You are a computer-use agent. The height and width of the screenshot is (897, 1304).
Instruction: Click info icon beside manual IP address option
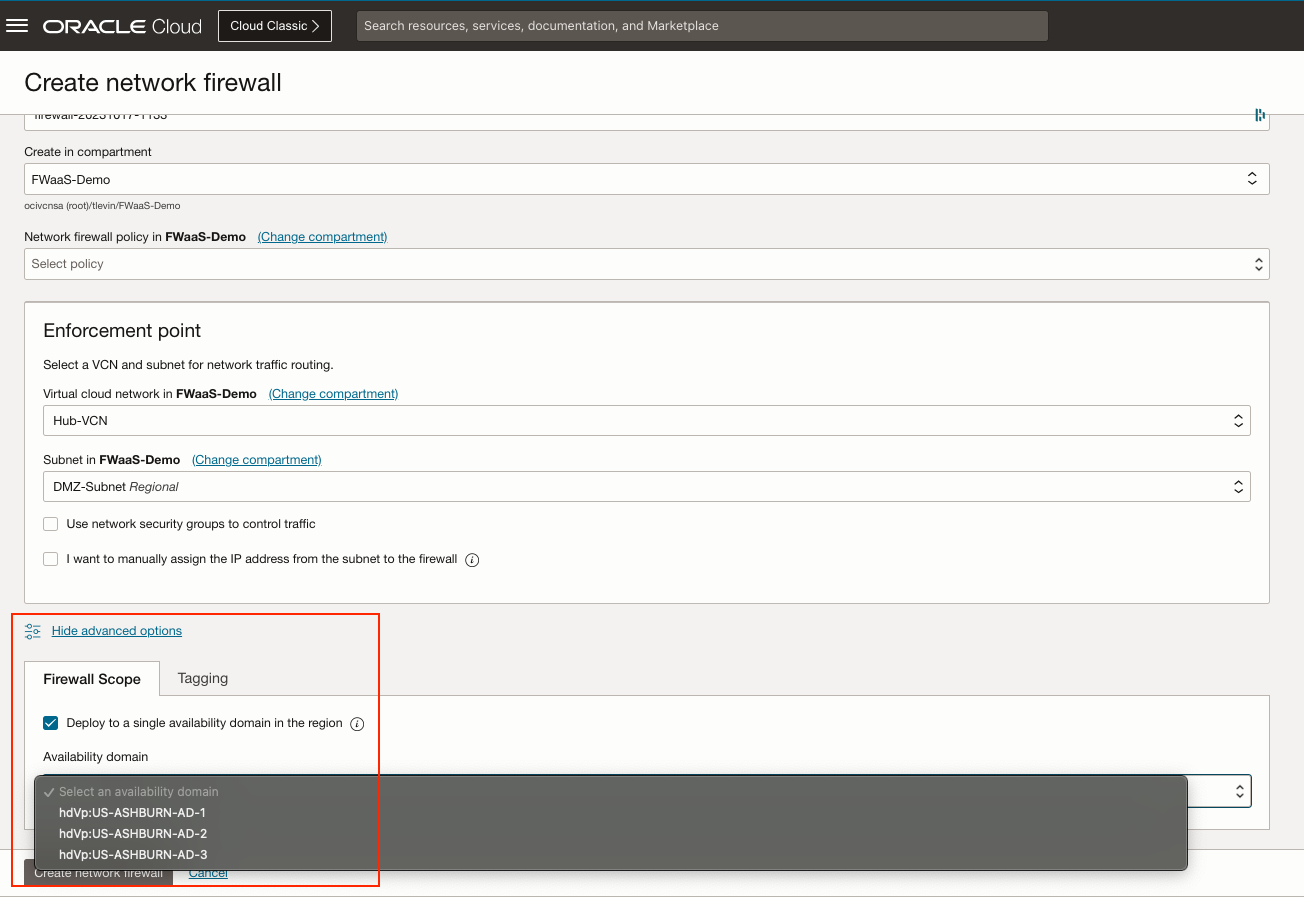[473, 560]
